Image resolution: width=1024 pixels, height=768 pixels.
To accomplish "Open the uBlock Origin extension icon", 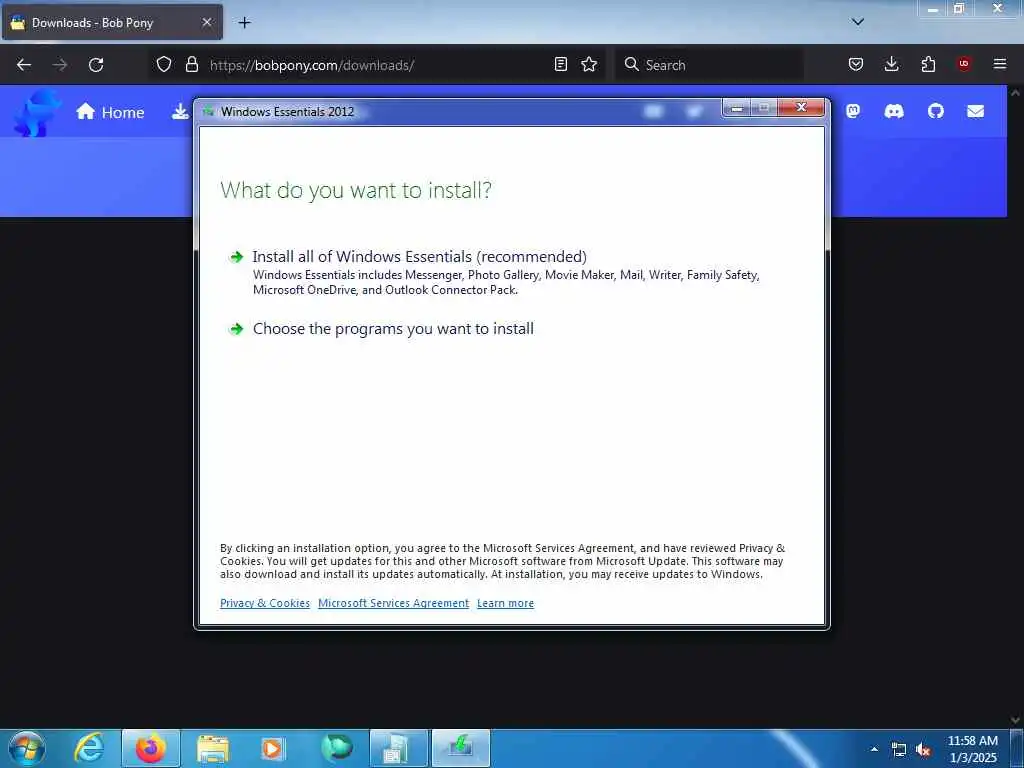I will [964, 64].
